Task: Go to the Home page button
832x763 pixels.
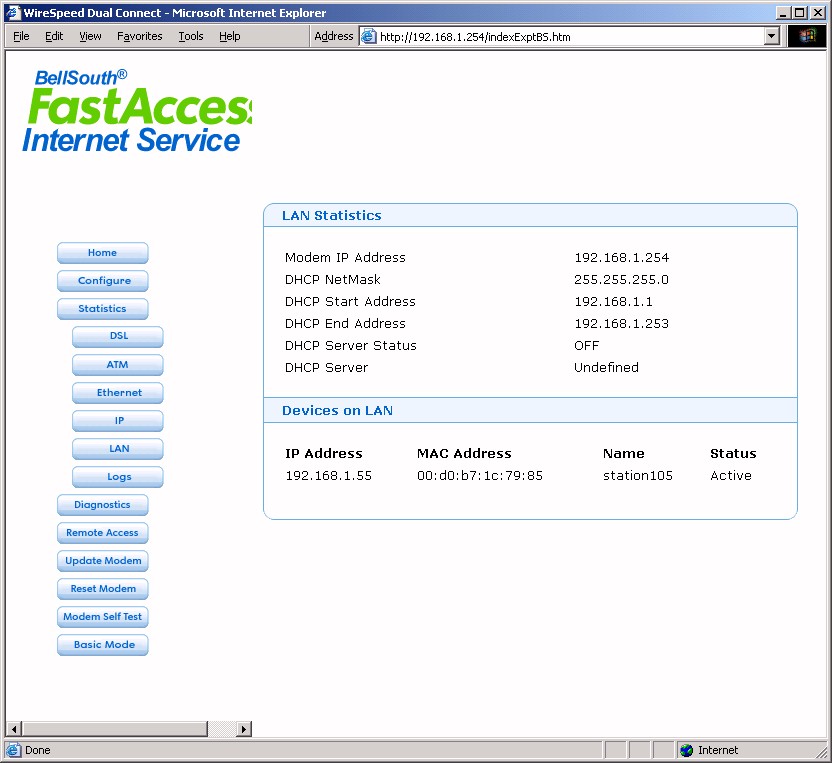Action: [x=102, y=253]
